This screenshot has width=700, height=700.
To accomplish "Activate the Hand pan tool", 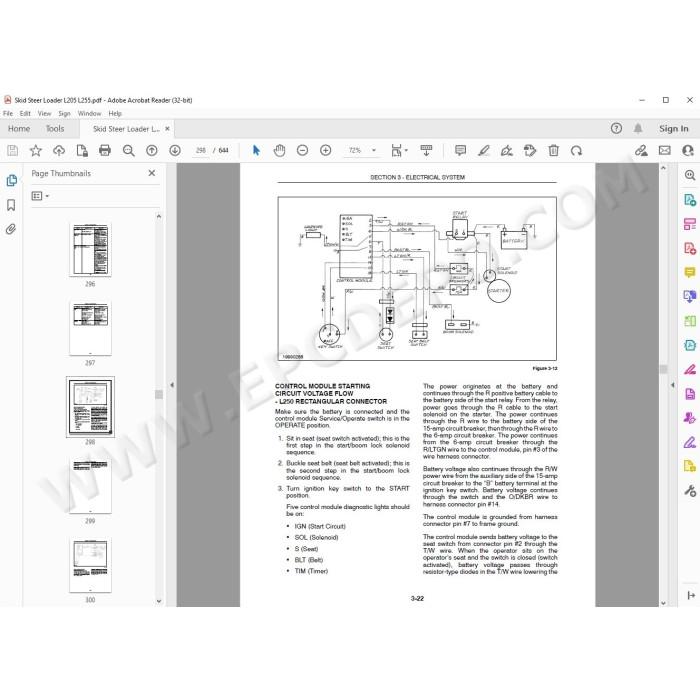I will 279,150.
